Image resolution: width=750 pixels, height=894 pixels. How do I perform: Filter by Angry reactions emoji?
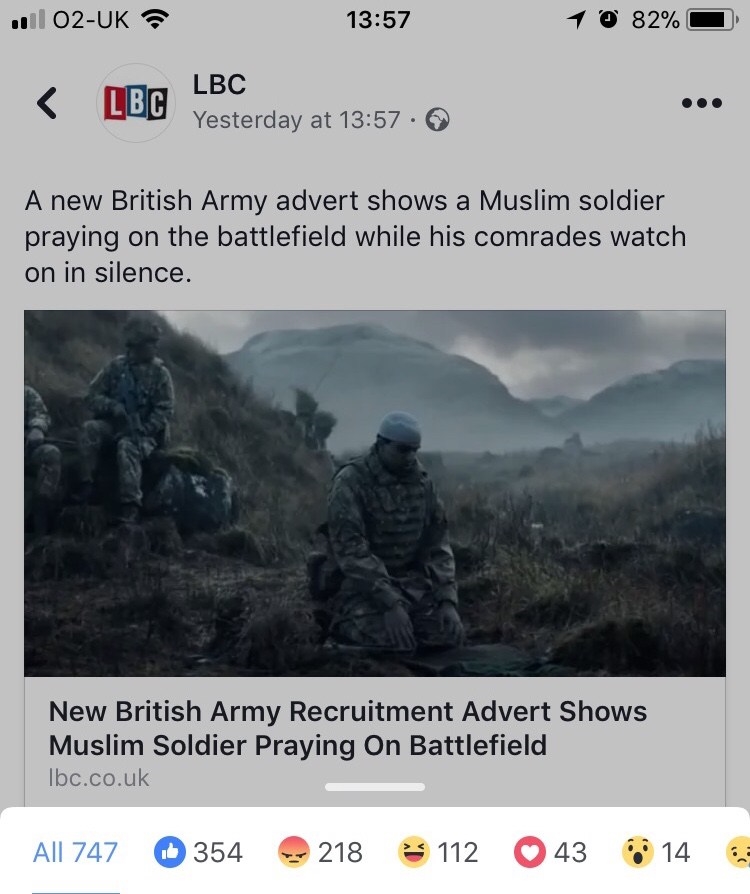pyautogui.click(x=294, y=852)
